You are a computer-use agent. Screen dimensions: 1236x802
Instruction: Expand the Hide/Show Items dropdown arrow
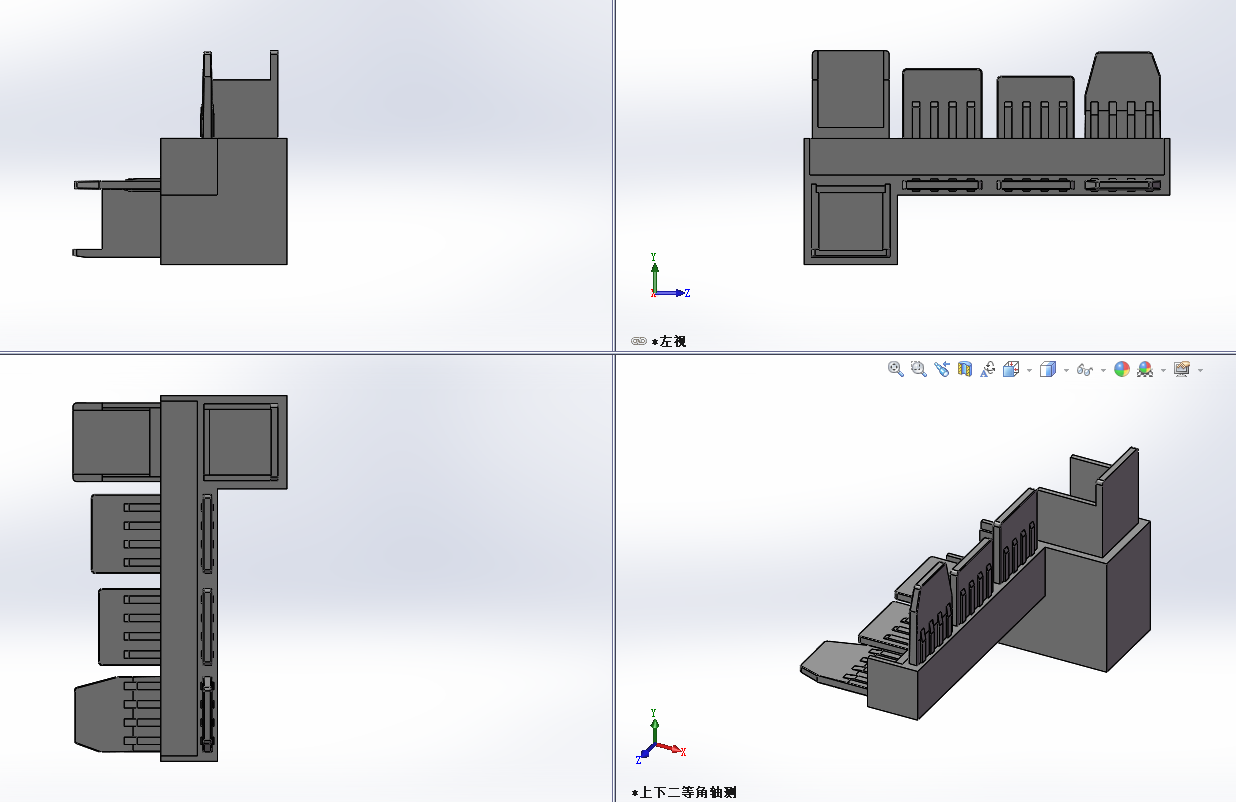coord(1103,370)
